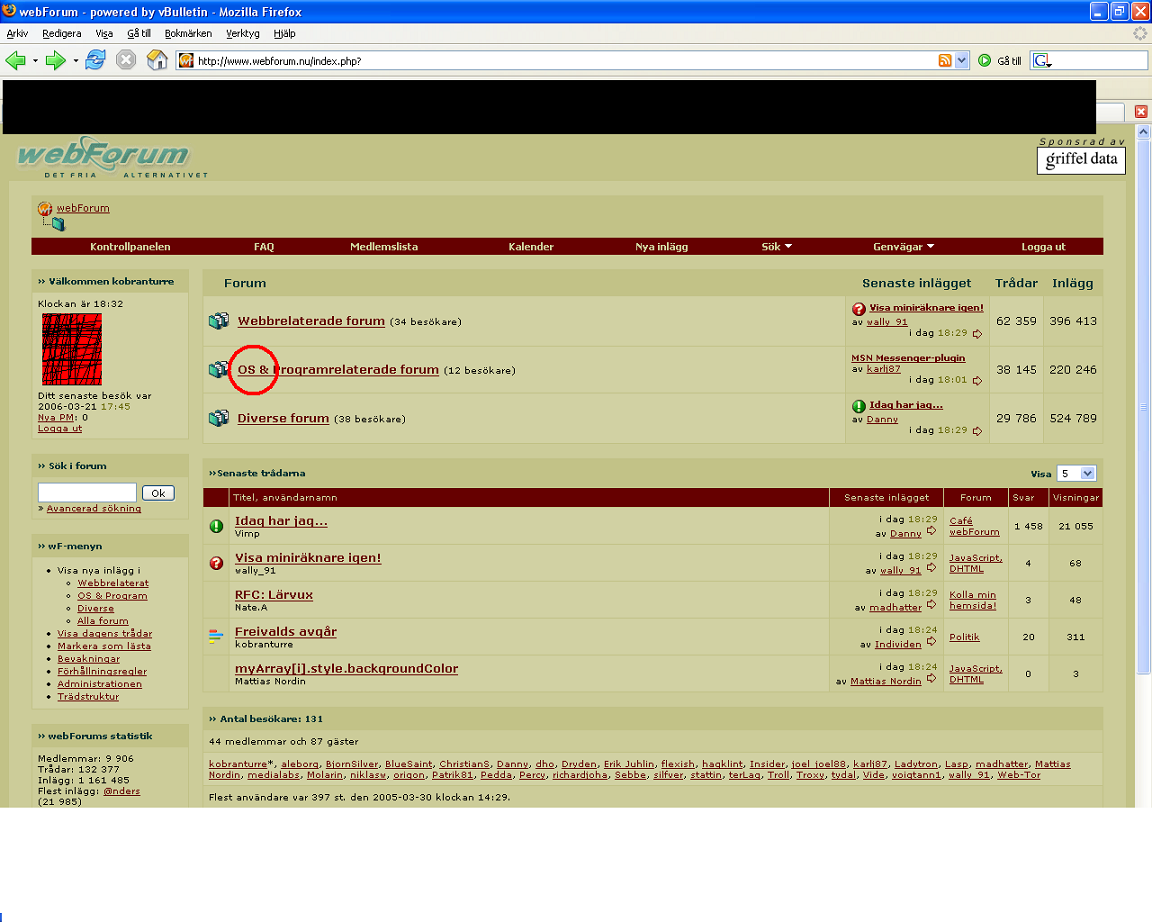Go to last post arrow for Webbrelaterade forum
The width and height of the screenshot is (1152, 922).
coord(977,334)
